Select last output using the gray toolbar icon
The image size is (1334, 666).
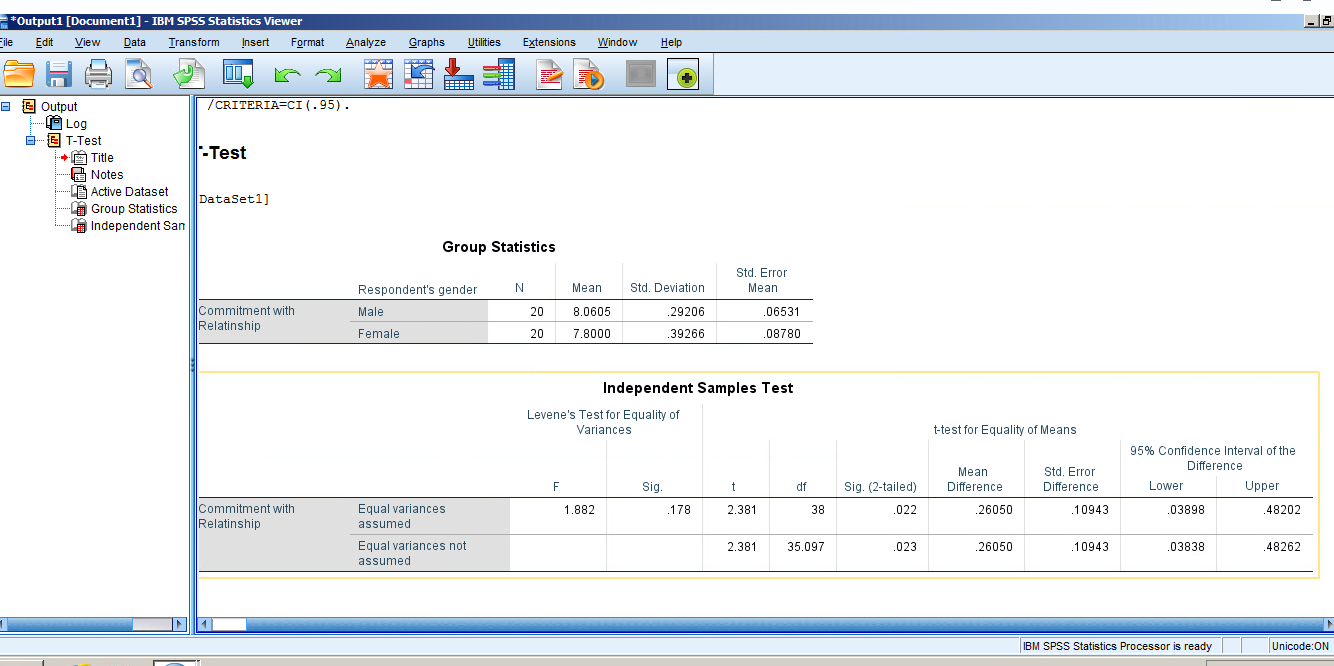point(640,73)
